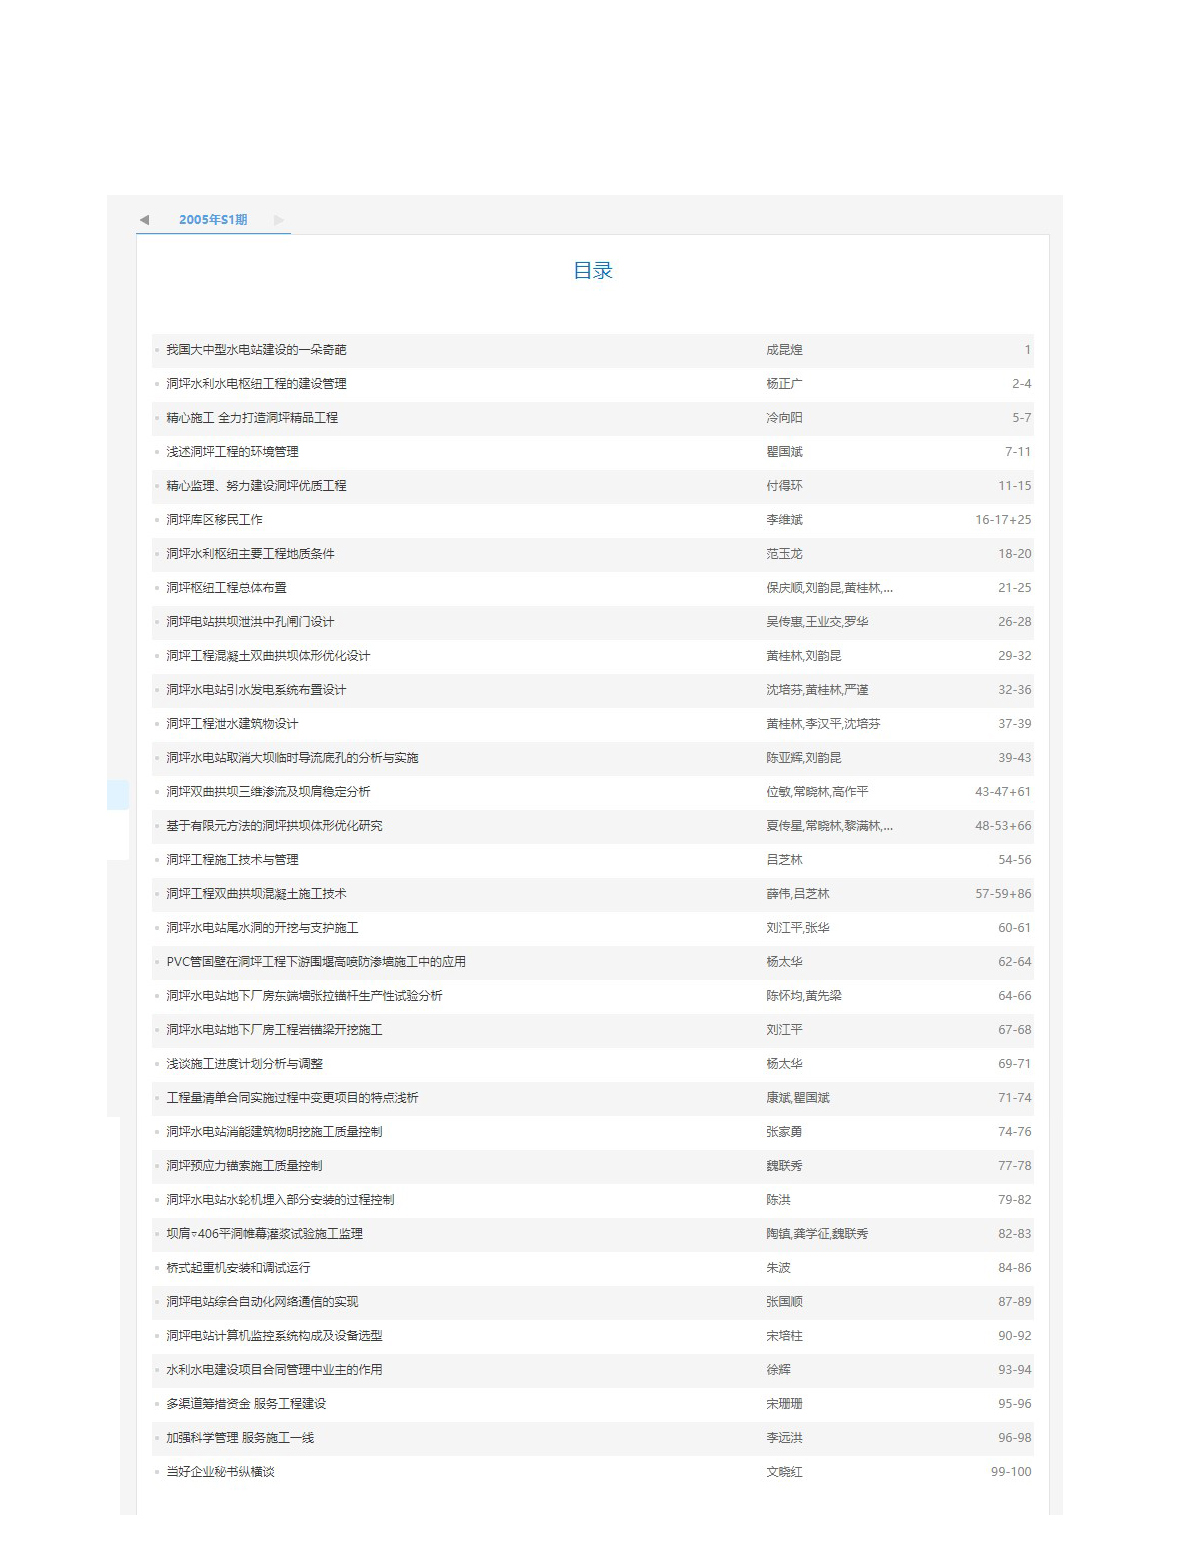This screenshot has width=1200, height=1559.
Task: Open article 洞坪工程泄水建筑物设计
Action: (x=232, y=724)
